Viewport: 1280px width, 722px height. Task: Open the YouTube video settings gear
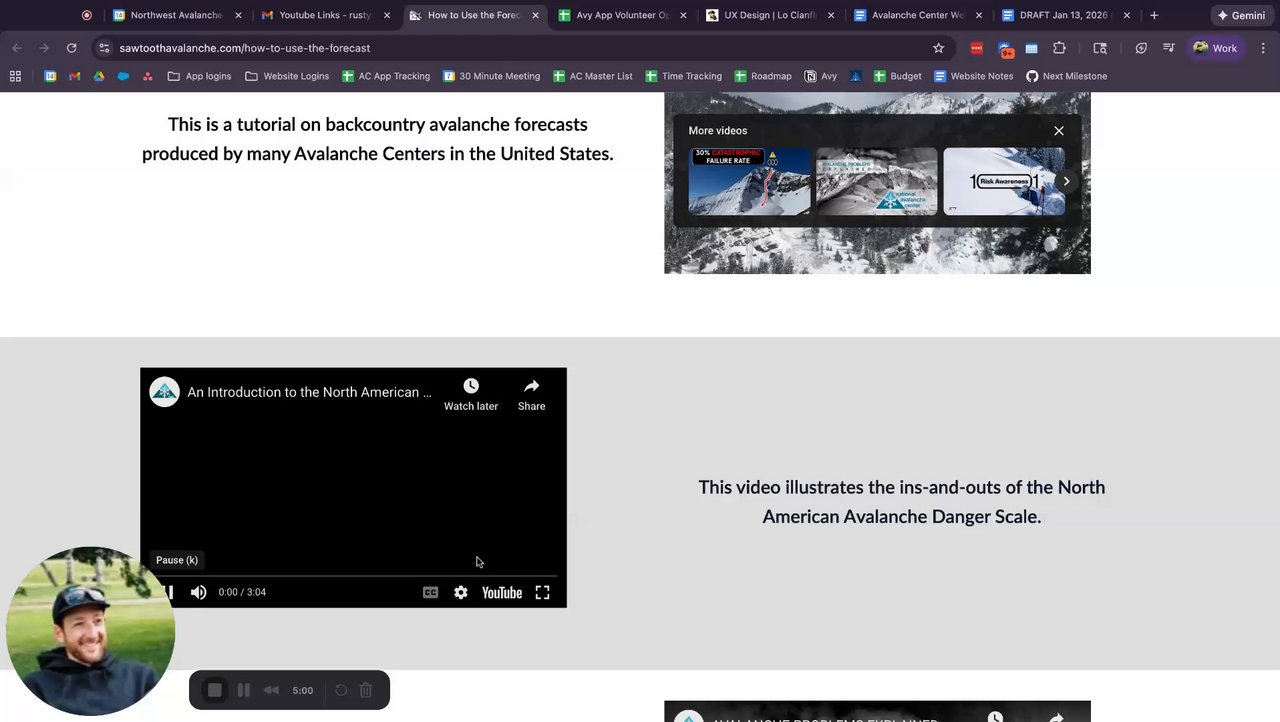click(x=460, y=592)
